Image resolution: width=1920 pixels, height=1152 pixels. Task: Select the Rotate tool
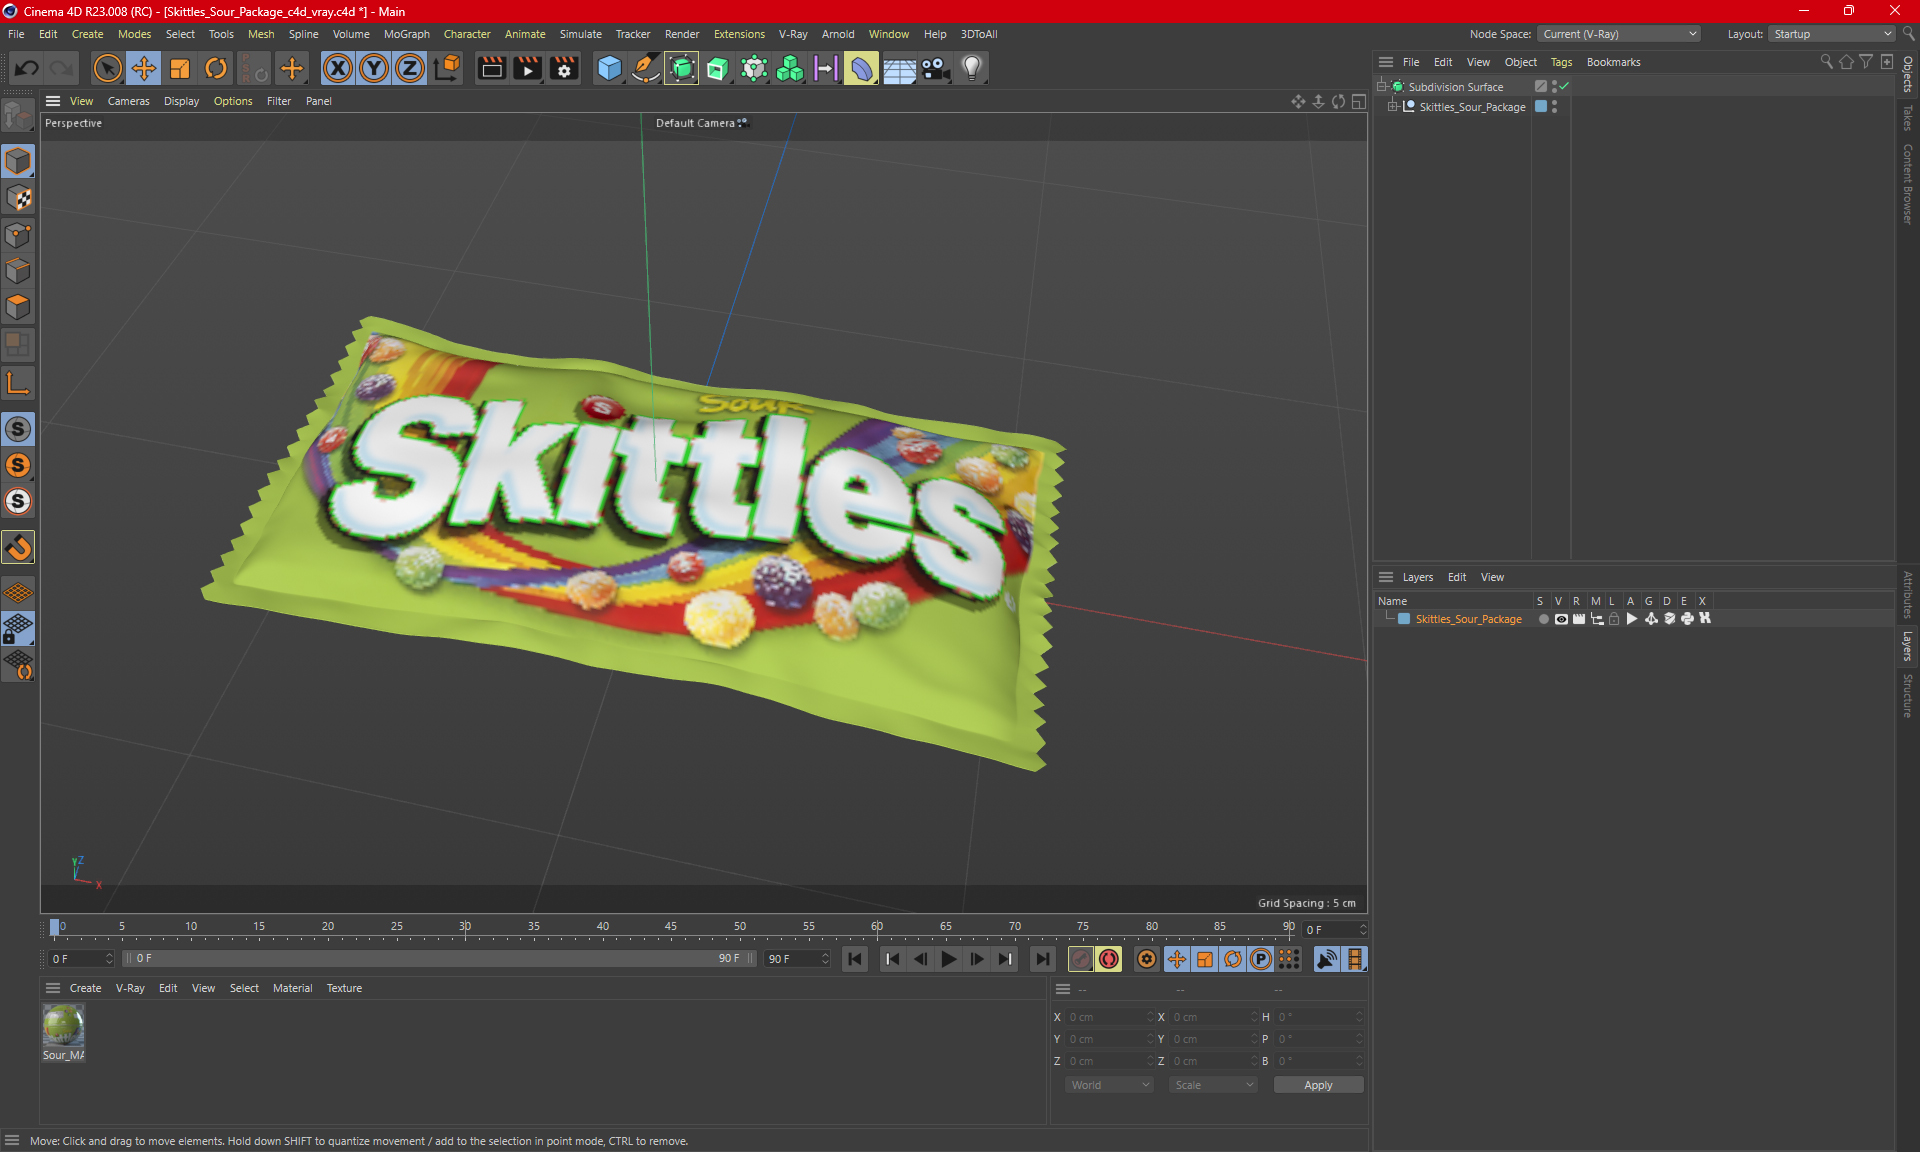[216, 68]
